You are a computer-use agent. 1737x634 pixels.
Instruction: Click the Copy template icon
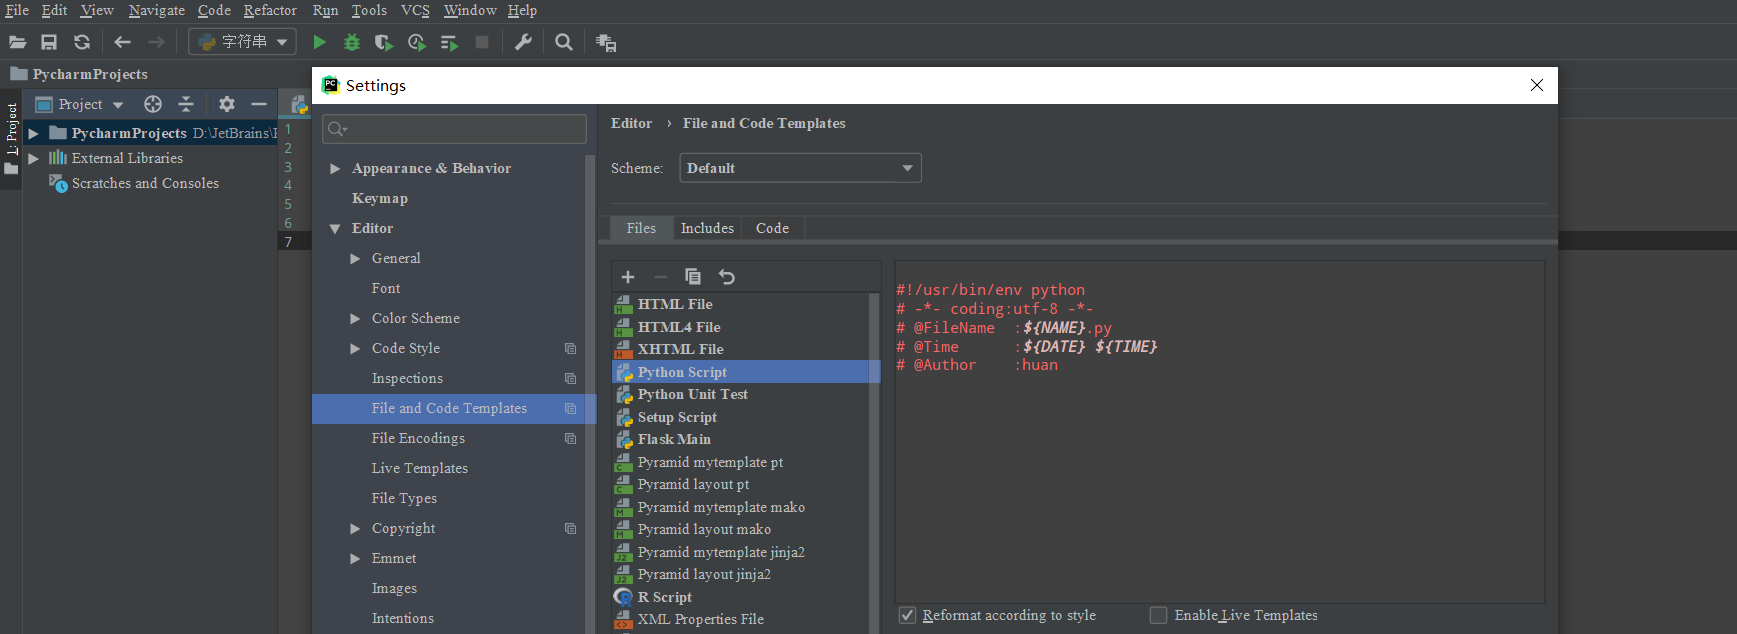[693, 277]
